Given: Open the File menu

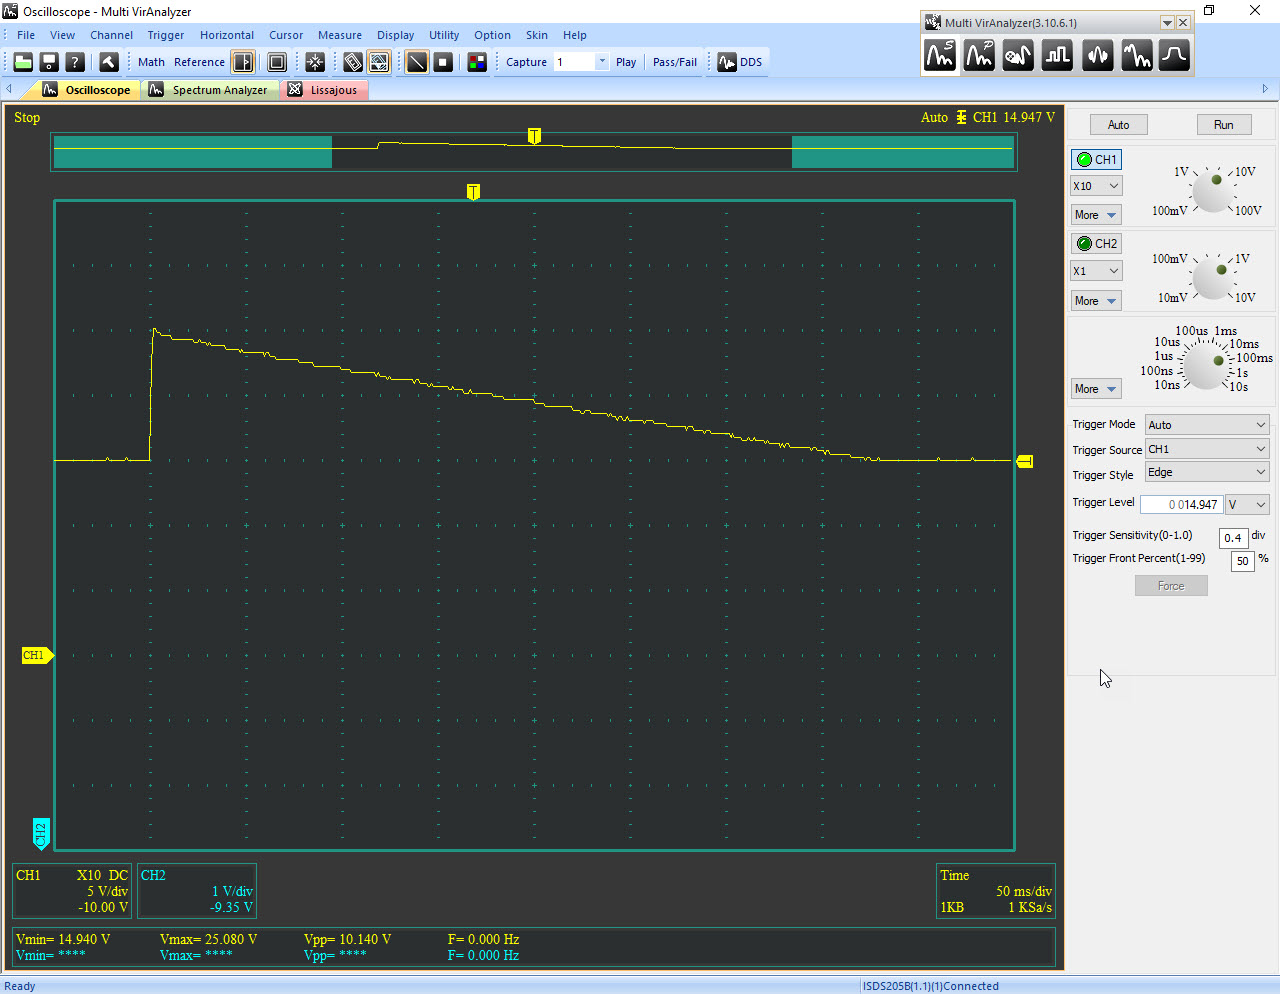Looking at the screenshot, I should point(26,35).
